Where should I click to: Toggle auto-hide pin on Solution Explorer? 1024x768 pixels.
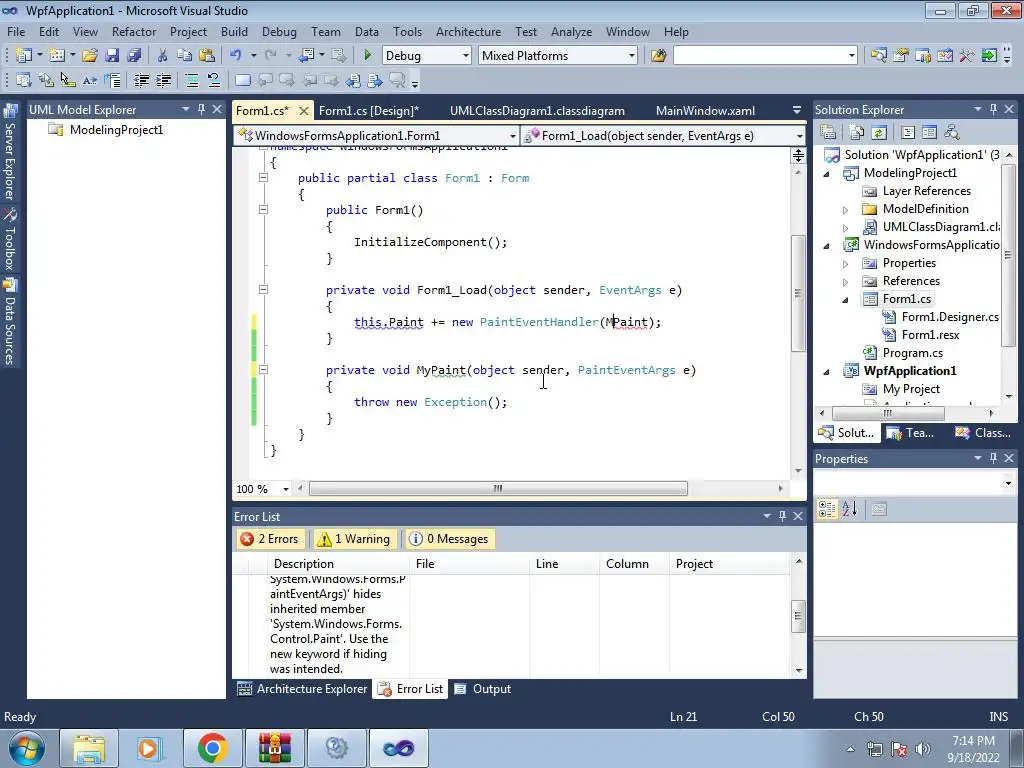pos(993,110)
